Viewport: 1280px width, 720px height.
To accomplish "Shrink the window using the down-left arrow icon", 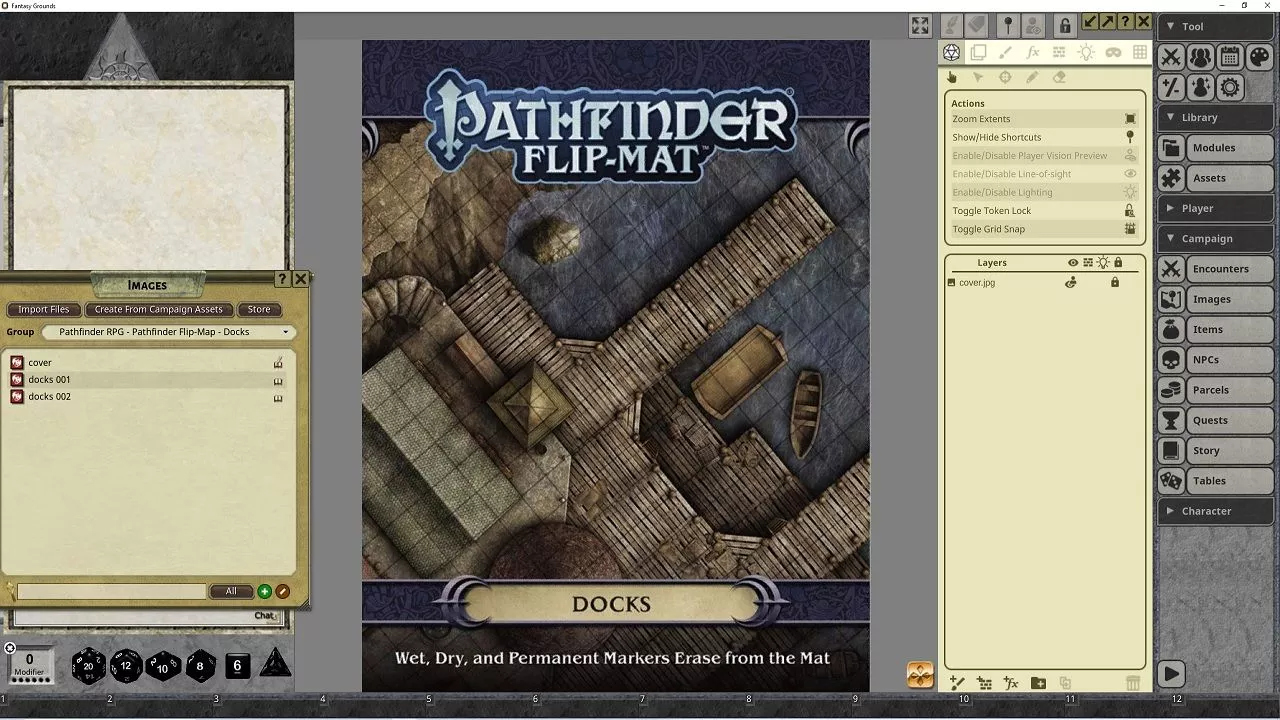I will click(x=1091, y=22).
